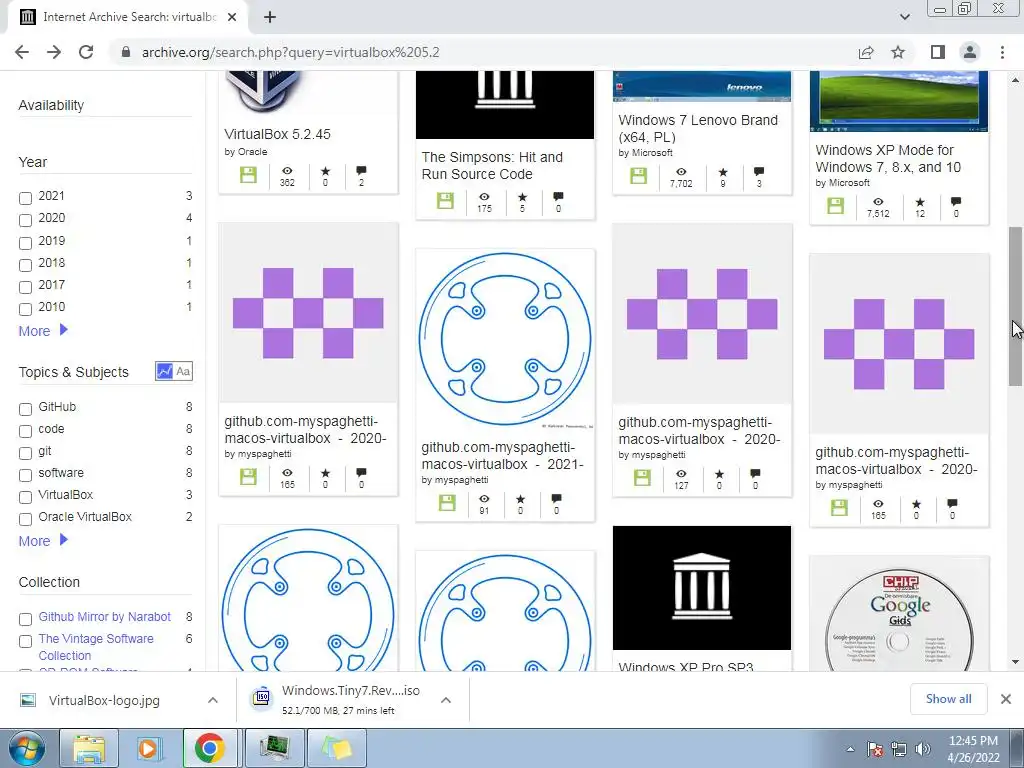Open options for Windows.Tiny7 iso download

tap(446, 700)
